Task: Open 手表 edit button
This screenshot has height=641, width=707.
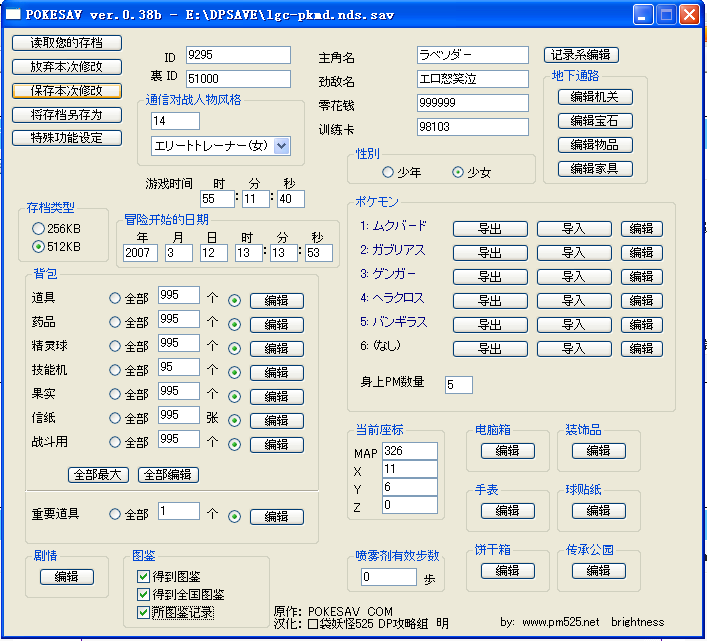Action: coord(508,511)
